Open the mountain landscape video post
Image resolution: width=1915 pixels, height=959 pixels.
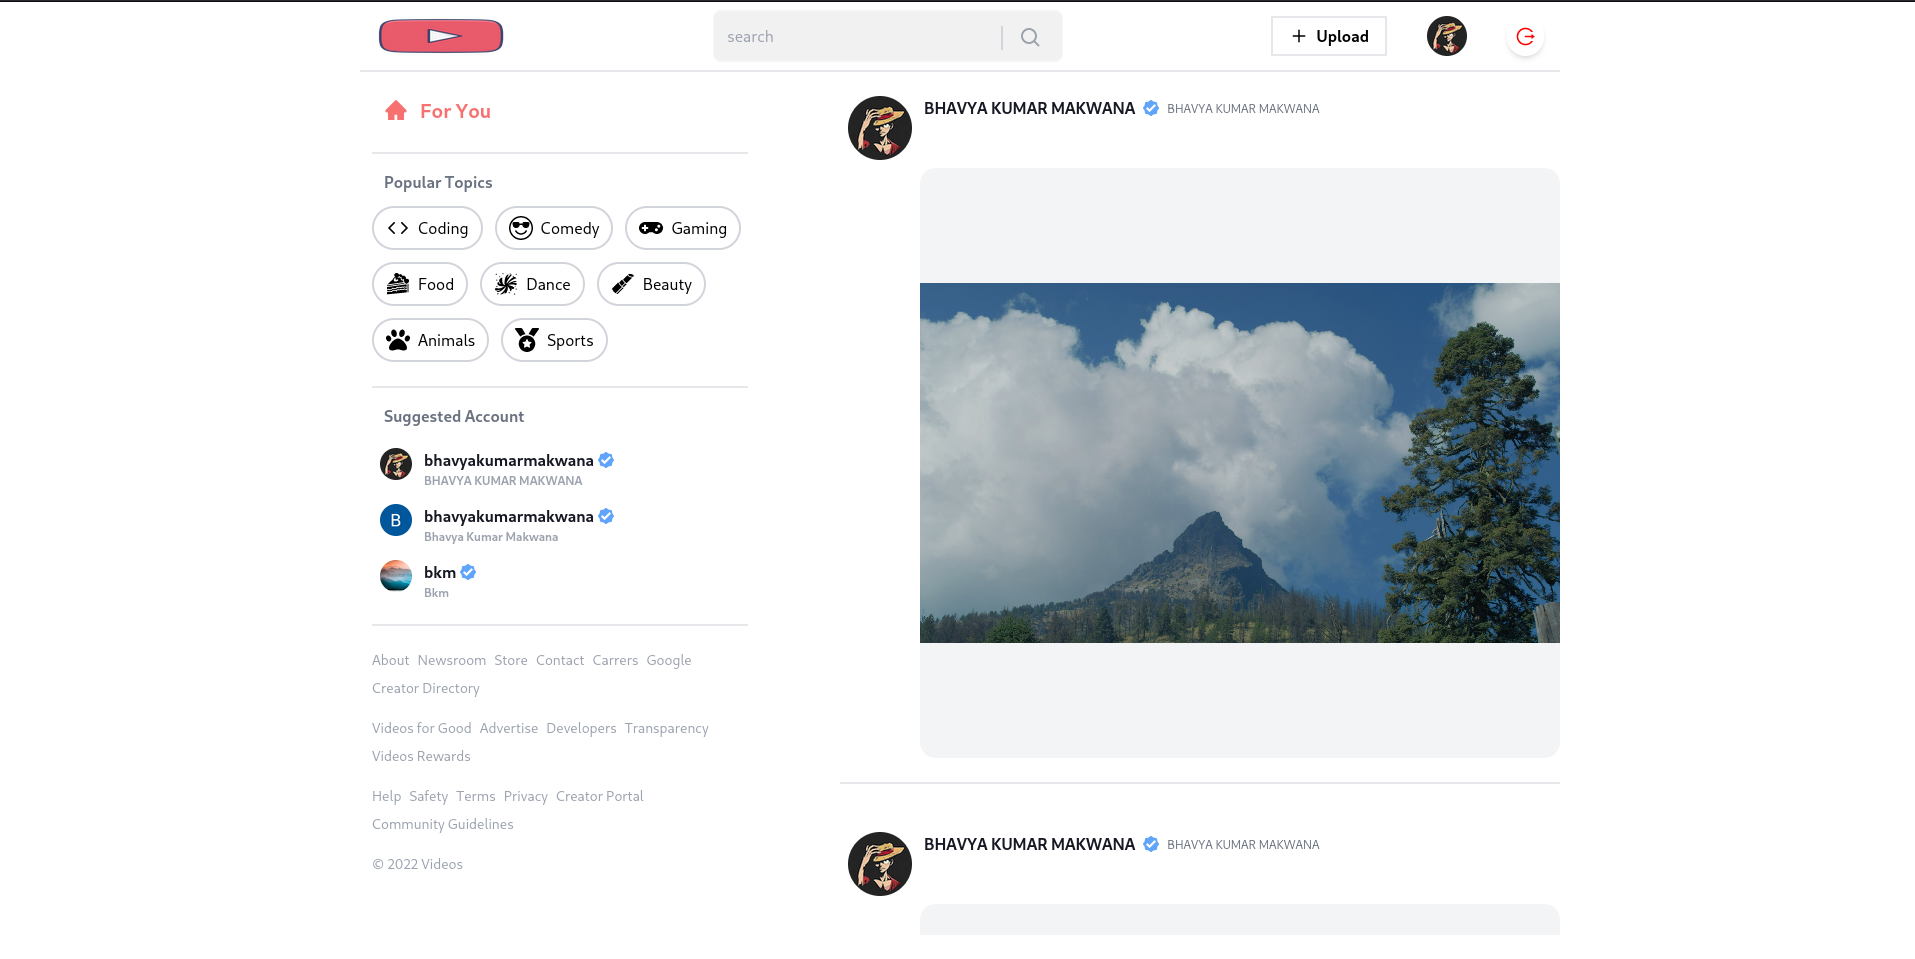tap(1240, 462)
